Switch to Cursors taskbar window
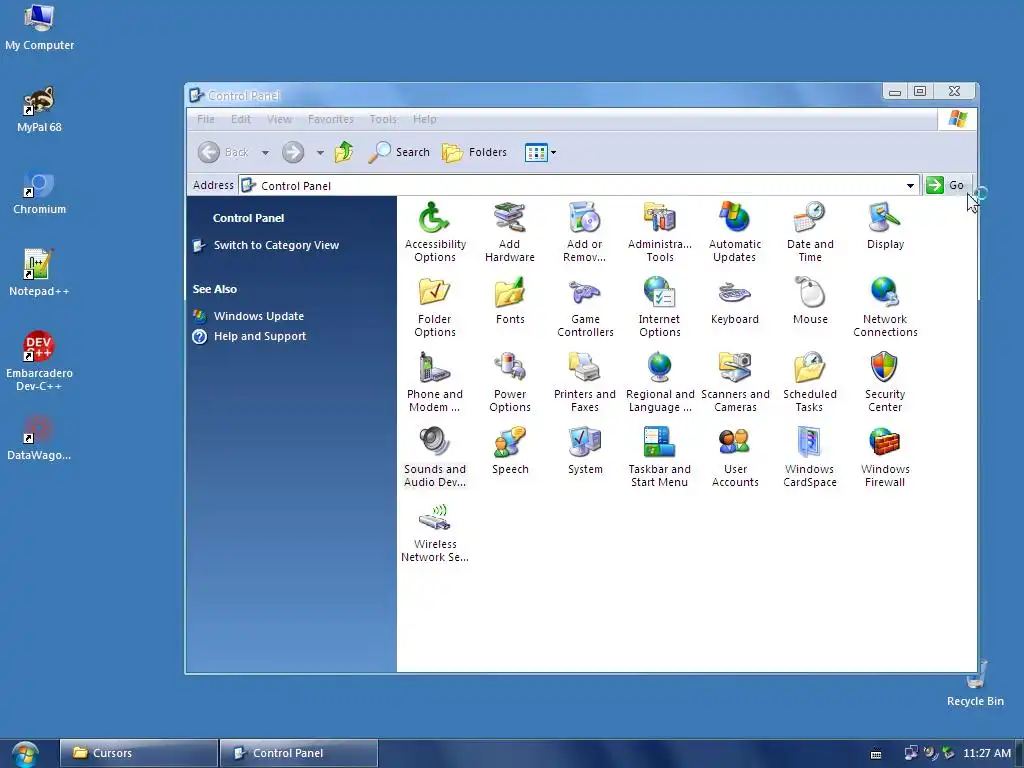Screen dimensions: 1024x768 pyautogui.click(x=138, y=753)
